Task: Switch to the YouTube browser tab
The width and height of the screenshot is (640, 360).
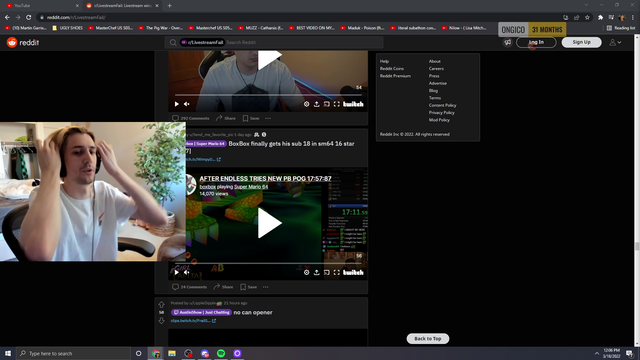Action: (x=41, y=6)
